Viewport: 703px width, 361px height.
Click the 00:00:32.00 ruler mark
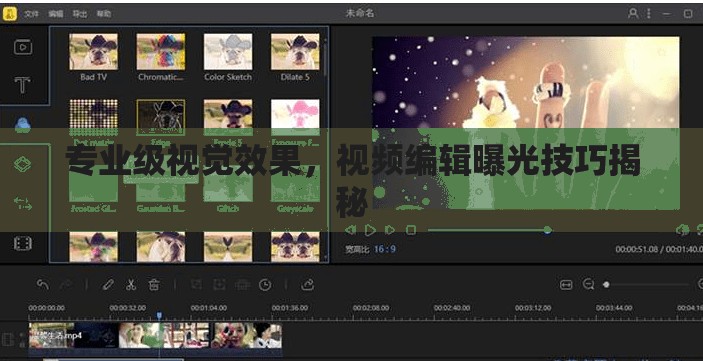click(128, 308)
